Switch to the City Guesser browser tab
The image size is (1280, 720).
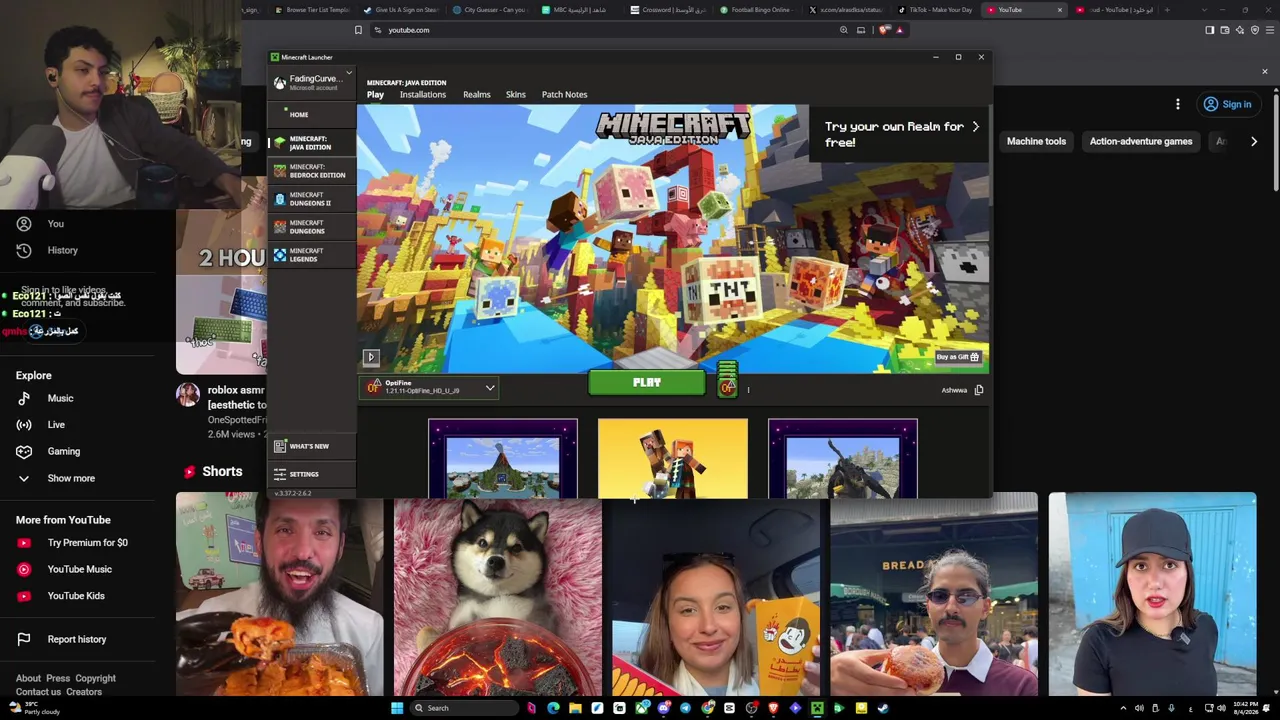point(490,10)
